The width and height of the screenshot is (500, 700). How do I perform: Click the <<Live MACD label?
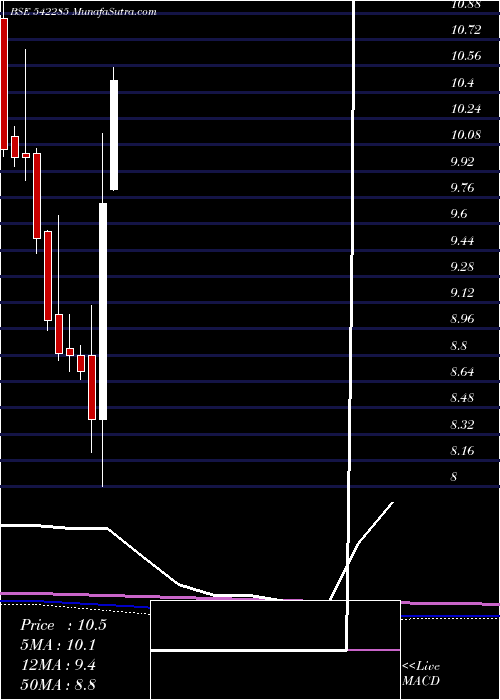[x=421, y=674]
